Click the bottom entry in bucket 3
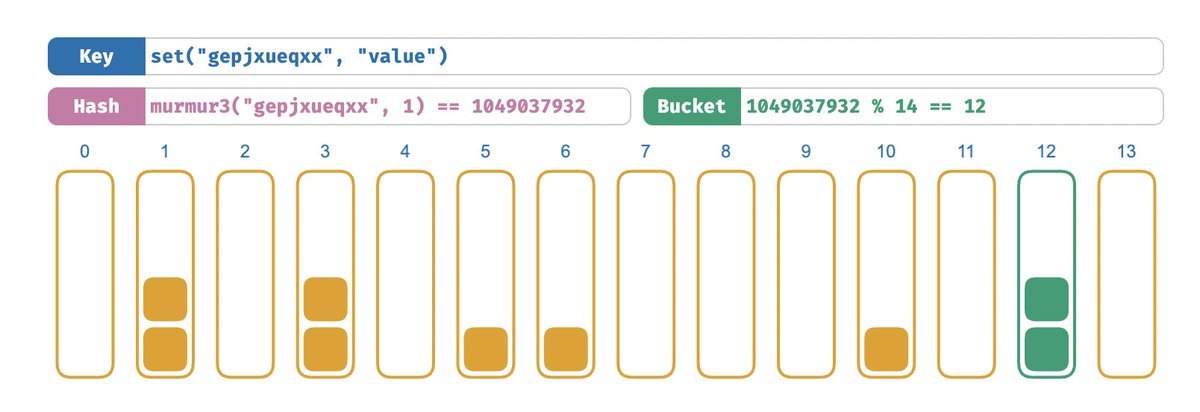The height and width of the screenshot is (412, 1200). coord(325,349)
